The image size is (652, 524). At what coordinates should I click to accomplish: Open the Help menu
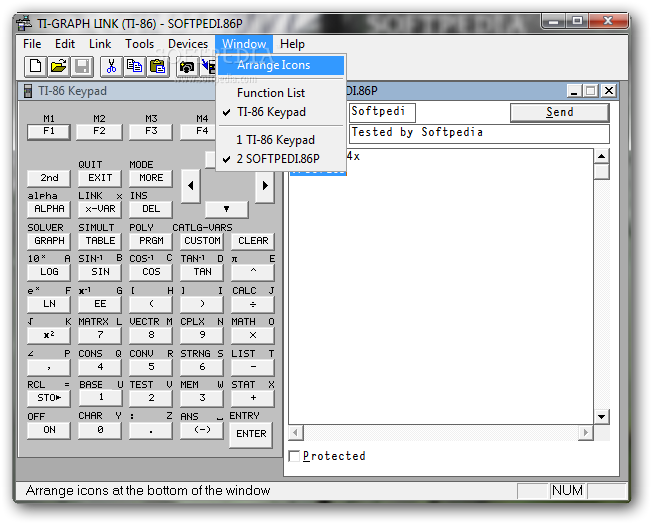point(292,44)
